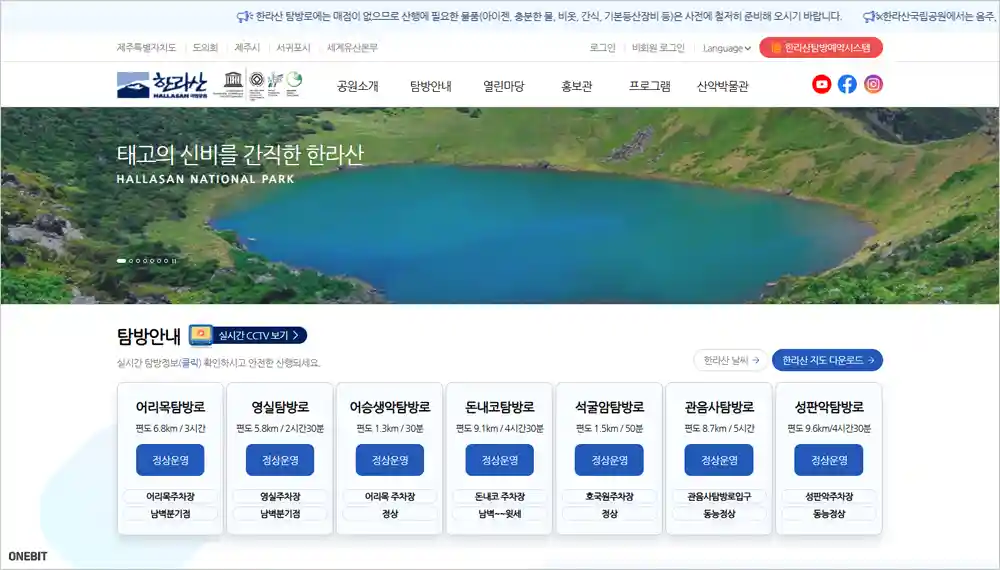
Task: Open the 공원소개 menu
Action: (358, 86)
